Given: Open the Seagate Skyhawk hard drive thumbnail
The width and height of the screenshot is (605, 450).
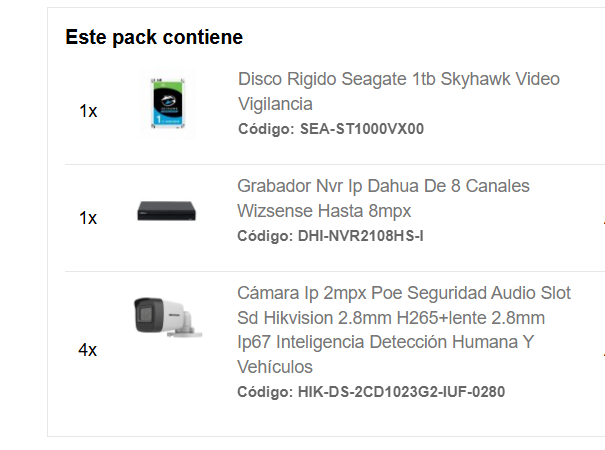Looking at the screenshot, I should (x=167, y=103).
